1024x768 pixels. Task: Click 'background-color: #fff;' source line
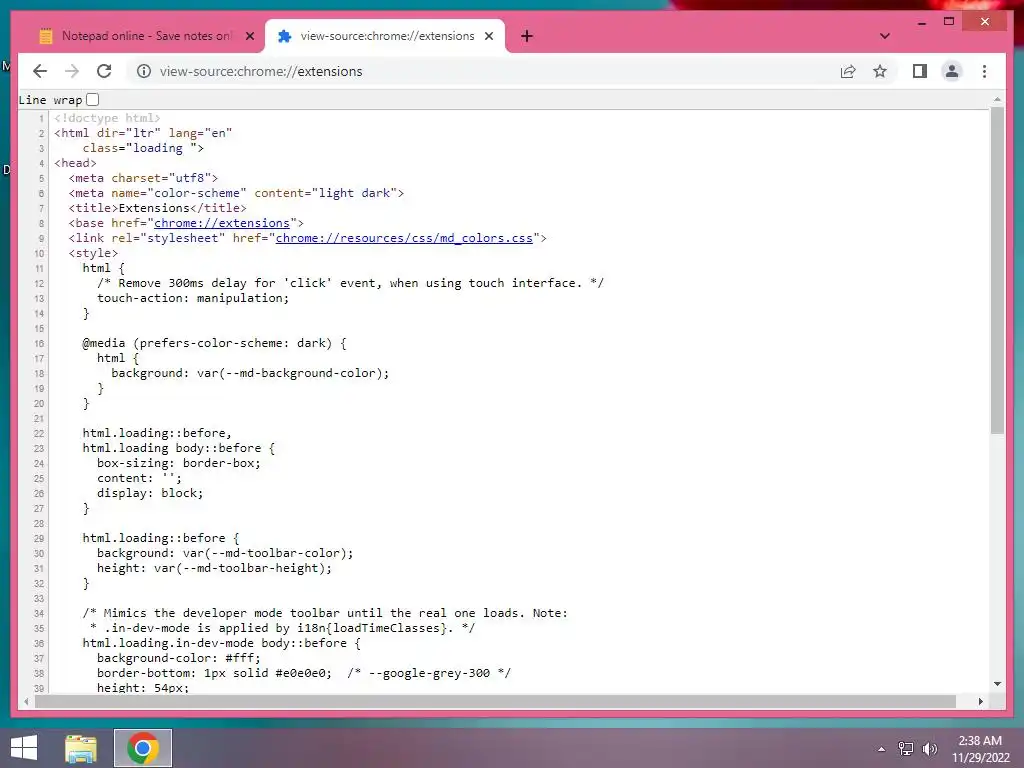click(178, 658)
